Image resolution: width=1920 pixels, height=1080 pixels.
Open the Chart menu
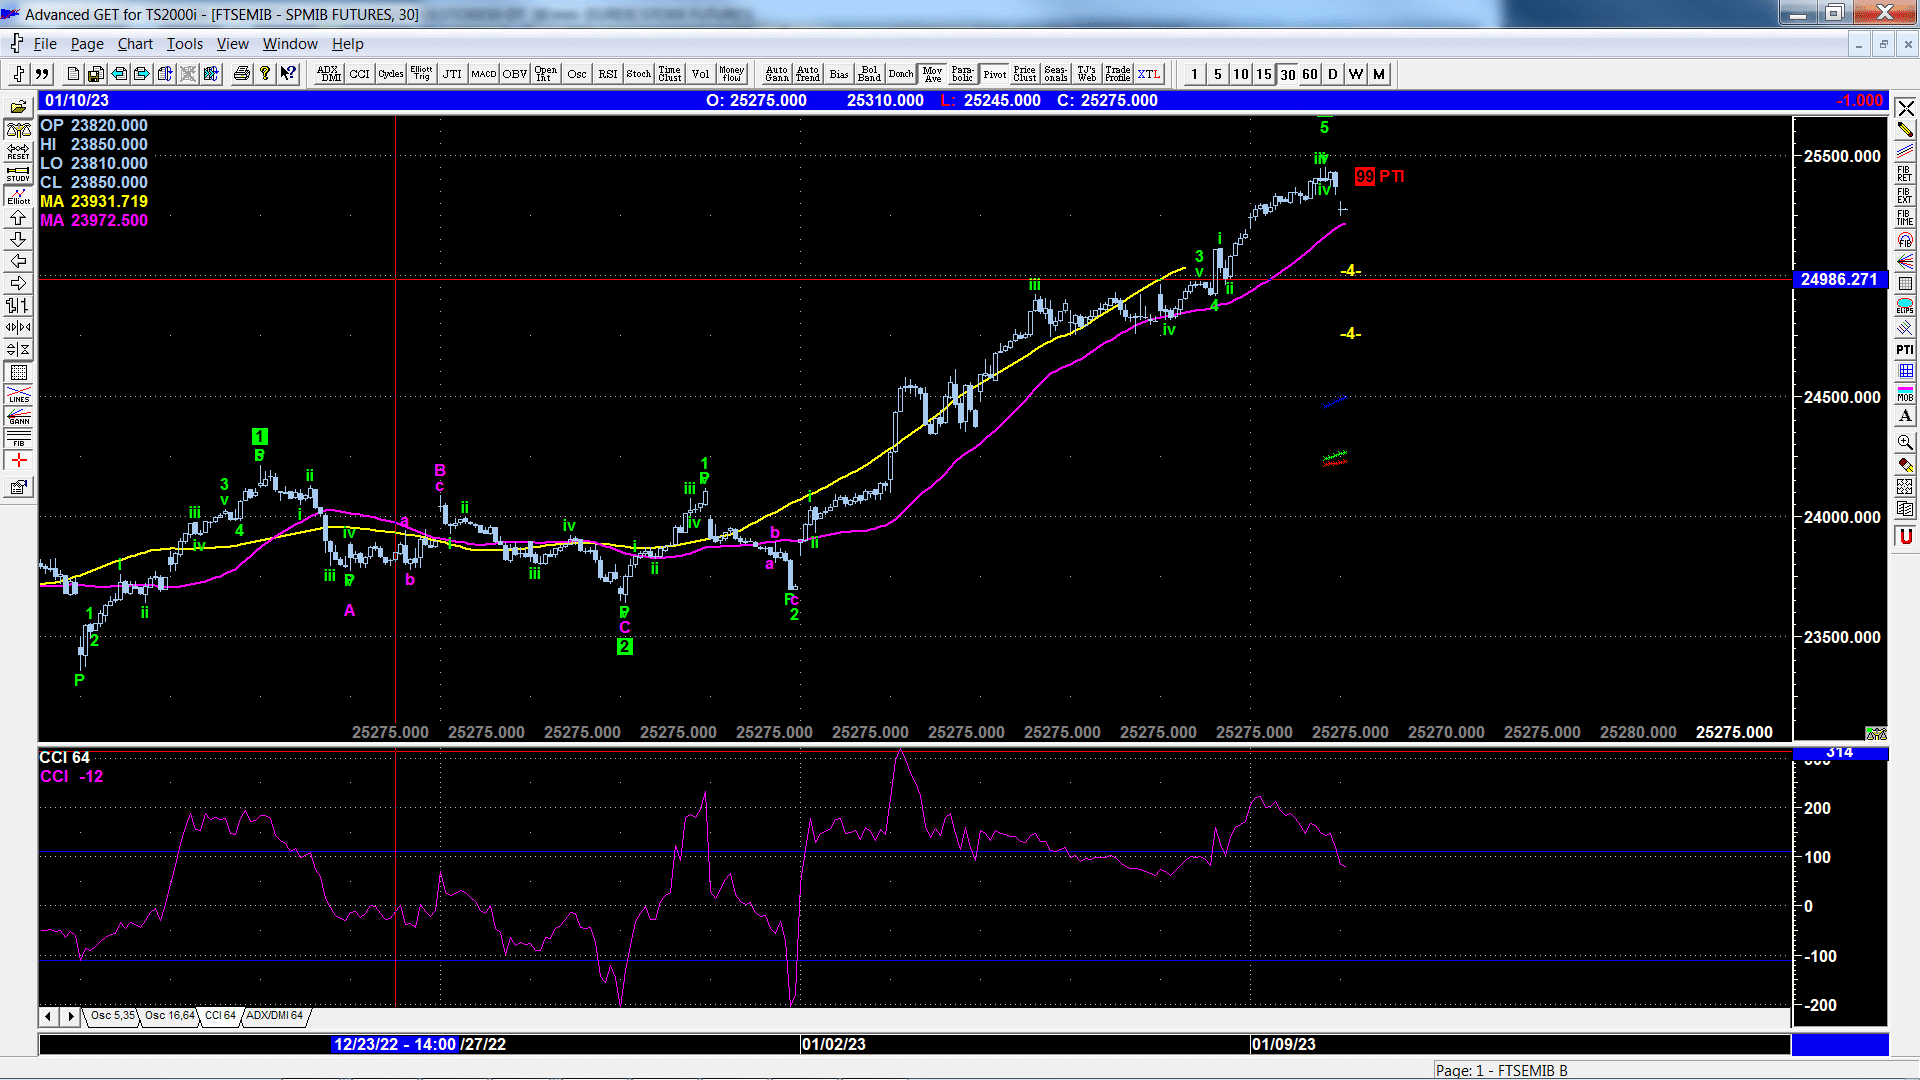tap(135, 44)
